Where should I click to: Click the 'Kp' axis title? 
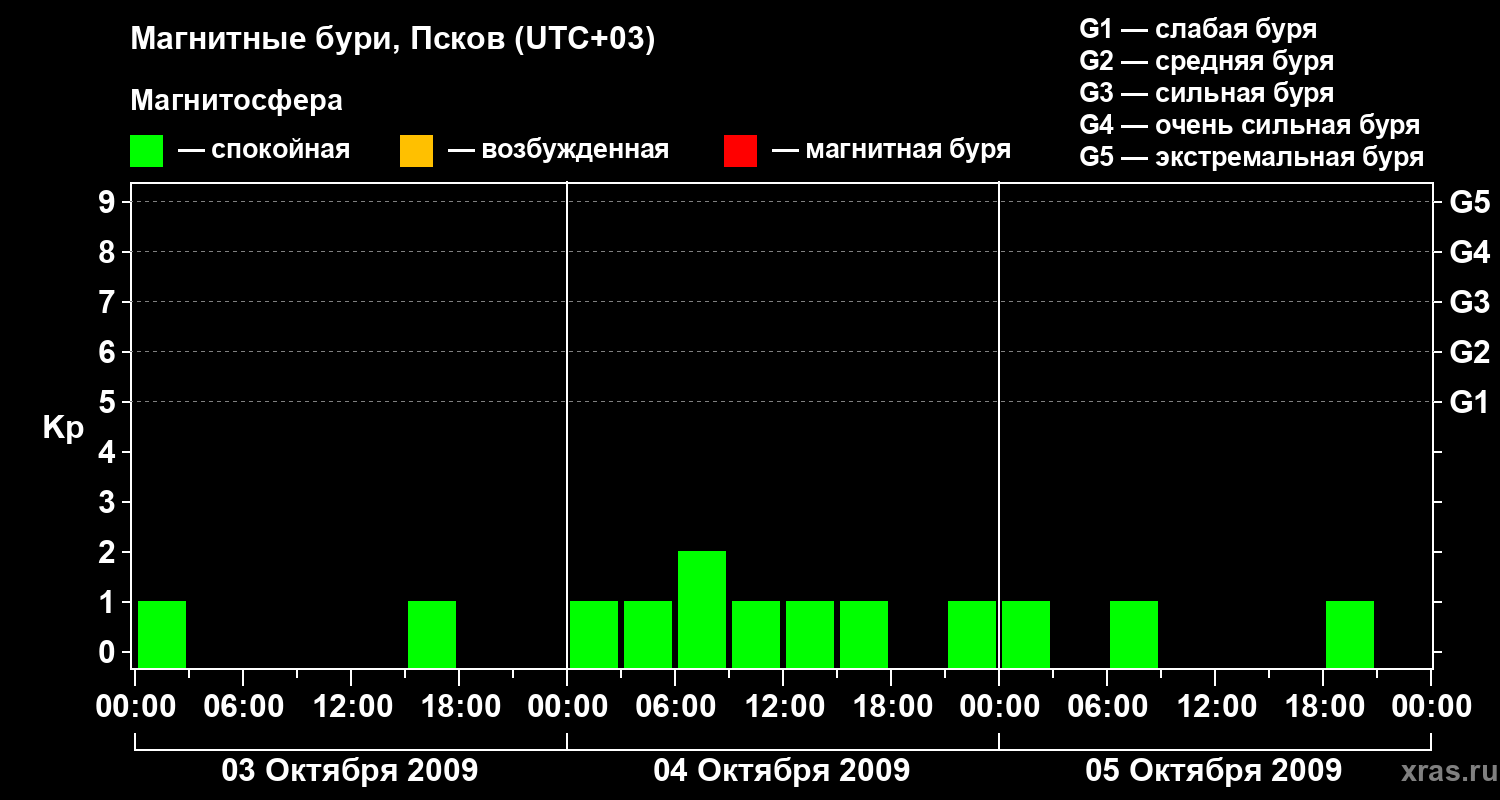(x=63, y=428)
